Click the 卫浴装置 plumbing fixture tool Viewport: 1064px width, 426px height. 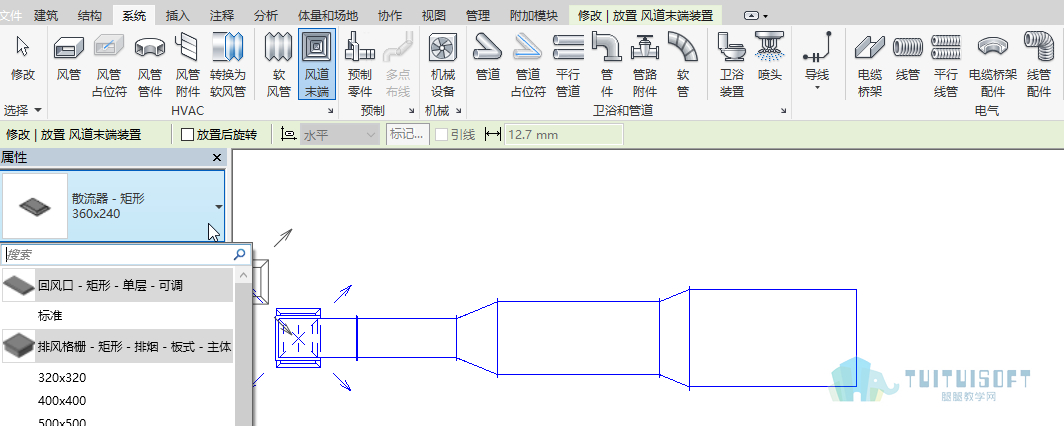coord(732,64)
